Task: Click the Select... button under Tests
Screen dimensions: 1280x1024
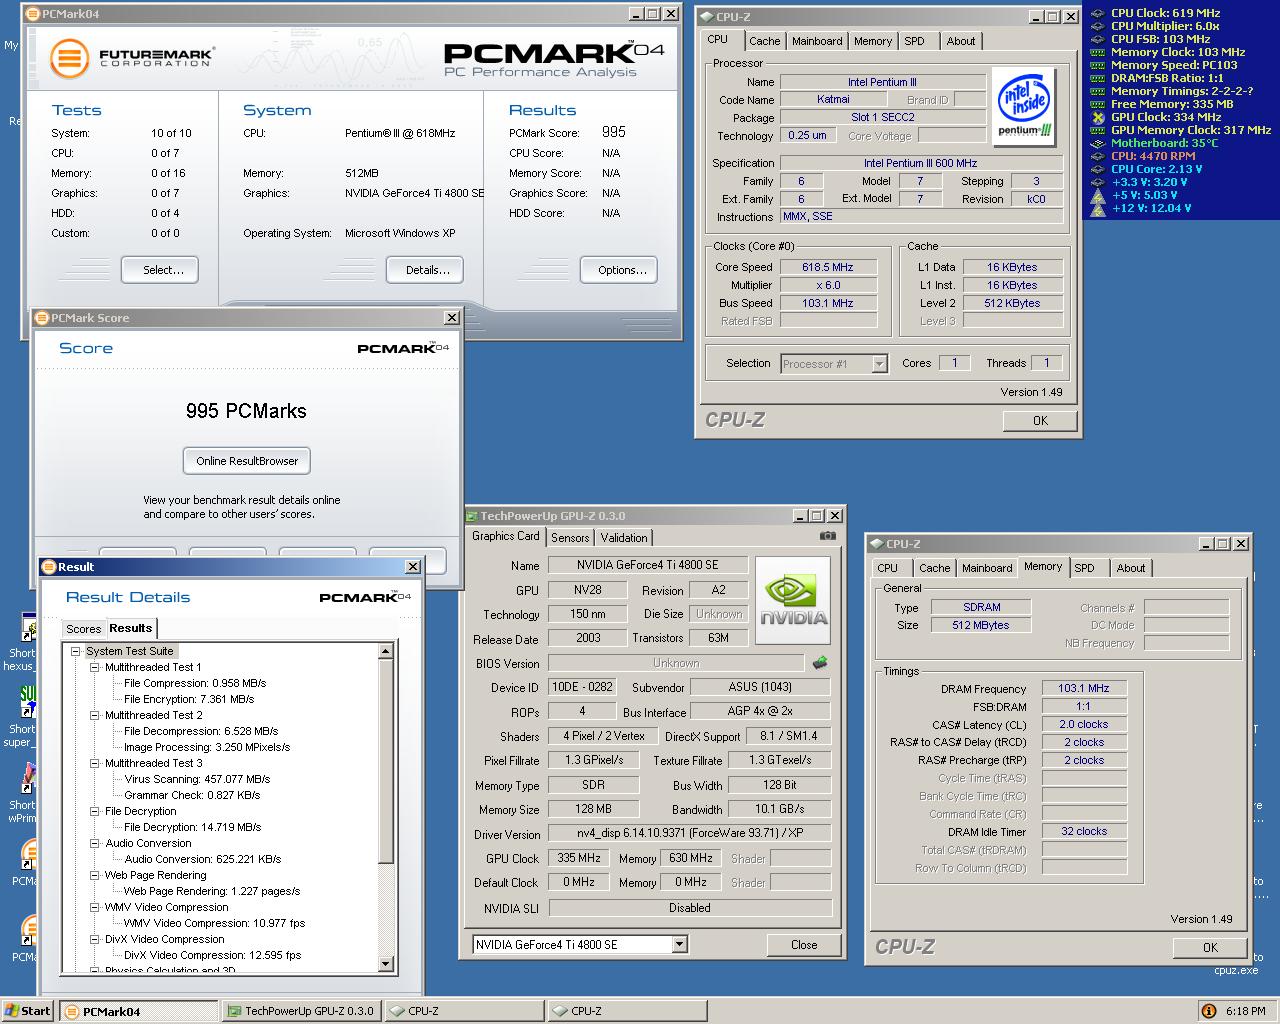Action: click(160, 270)
